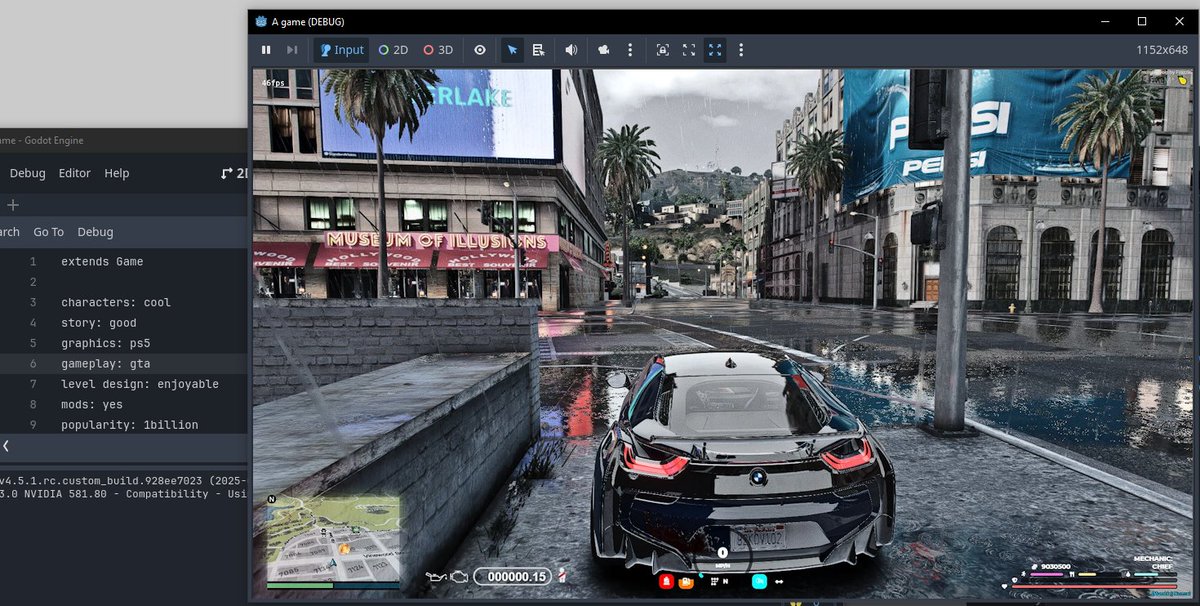Viewport: 1200px width, 606px height.
Task: Toggle selection visibility eye icon
Action: pyautogui.click(x=480, y=50)
